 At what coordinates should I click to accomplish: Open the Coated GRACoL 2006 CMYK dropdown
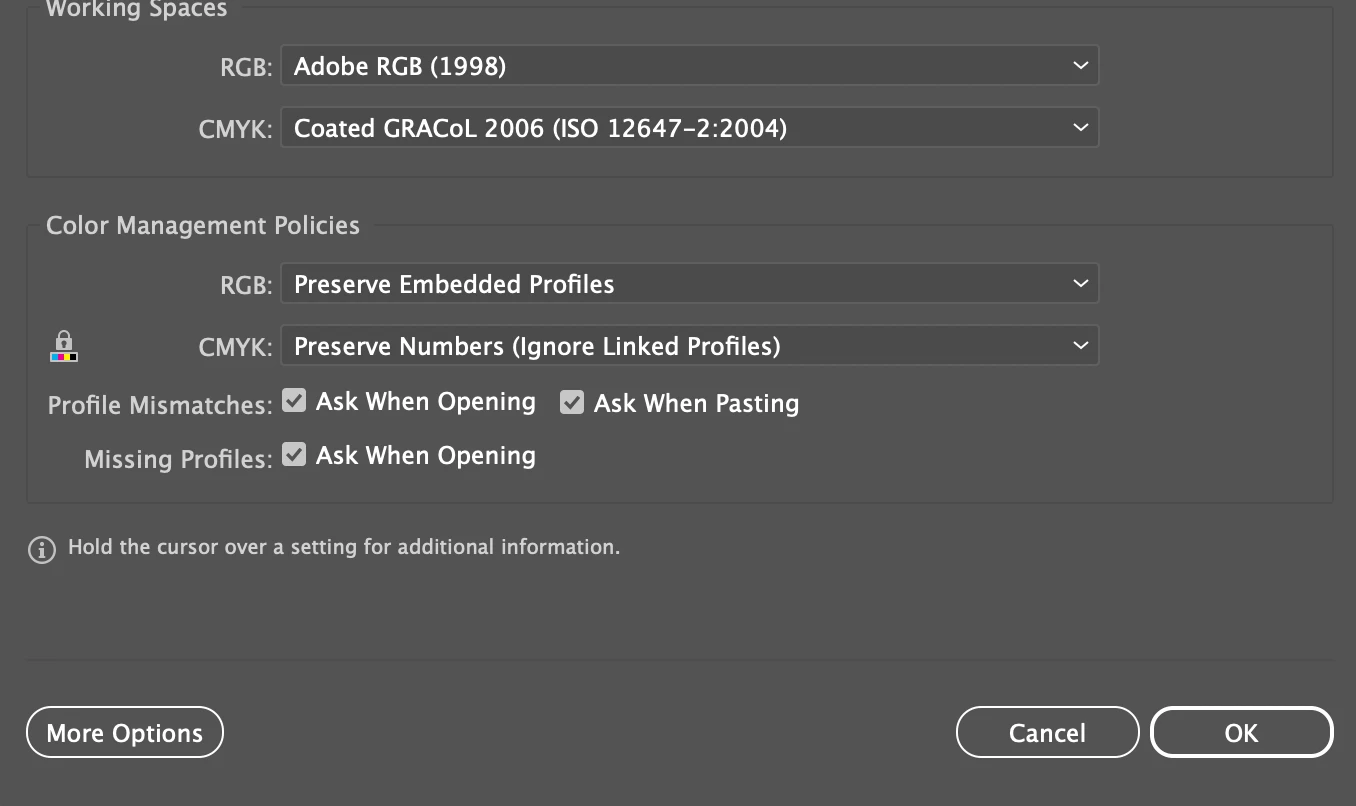pos(689,128)
